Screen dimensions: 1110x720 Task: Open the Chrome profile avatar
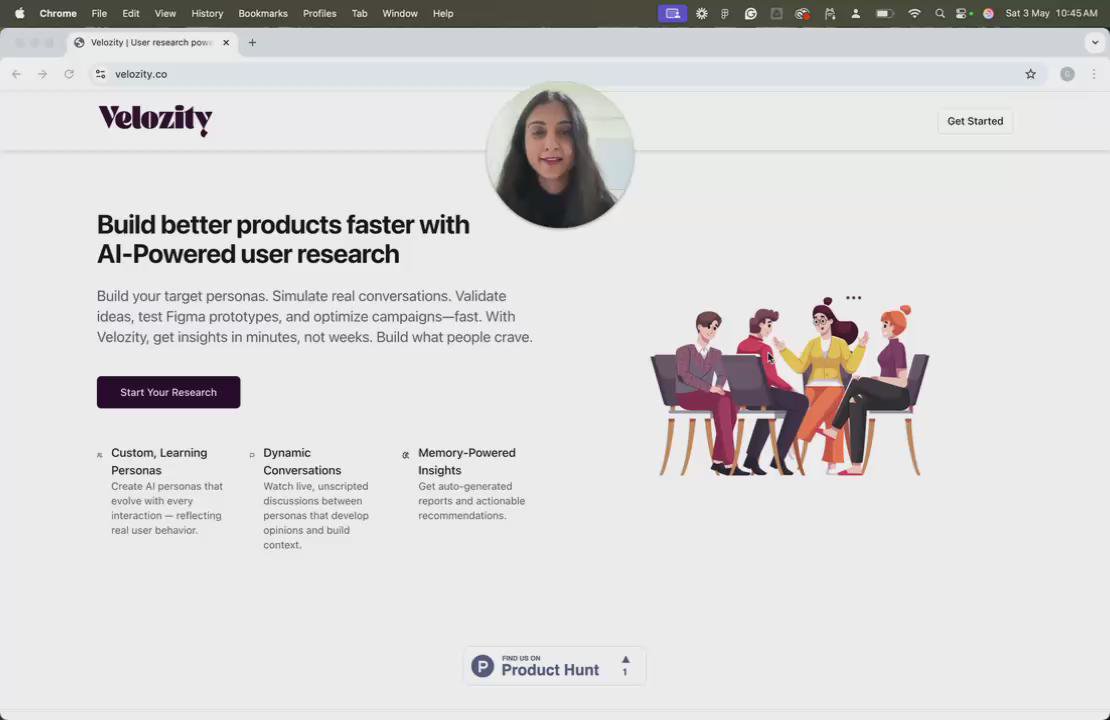tap(1068, 74)
